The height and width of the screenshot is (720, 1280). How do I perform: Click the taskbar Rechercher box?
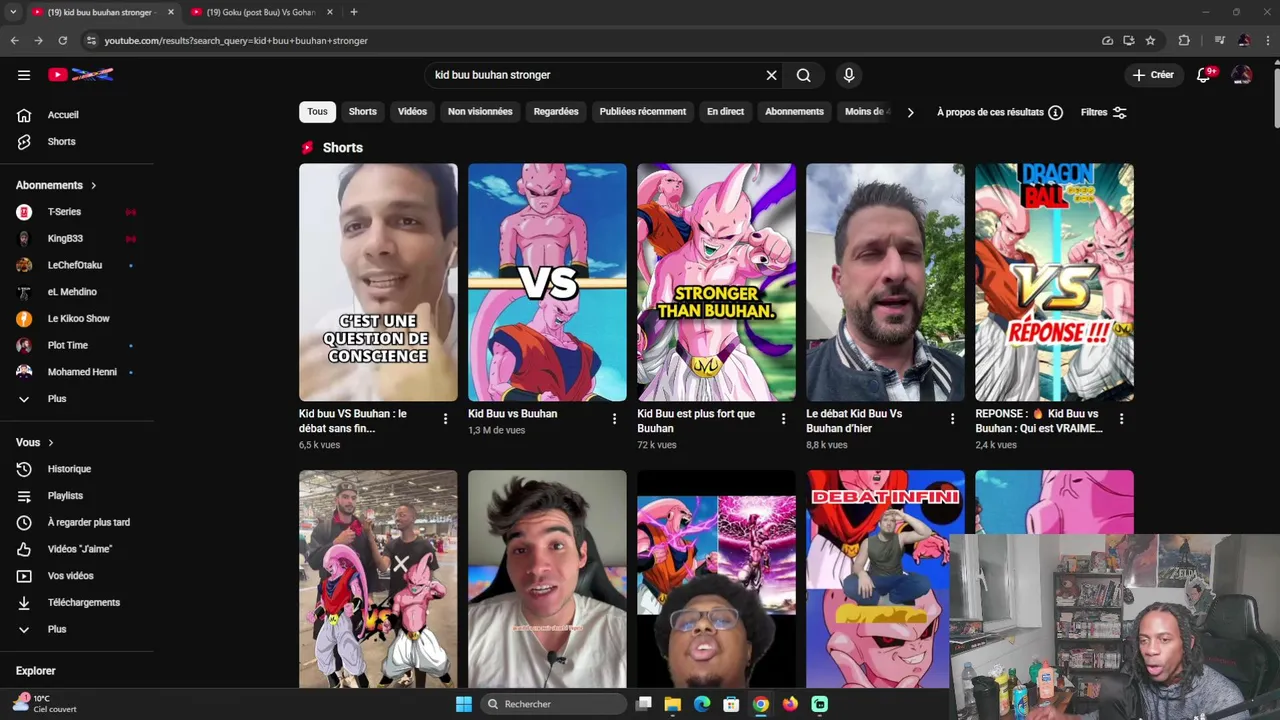pyautogui.click(x=552, y=704)
